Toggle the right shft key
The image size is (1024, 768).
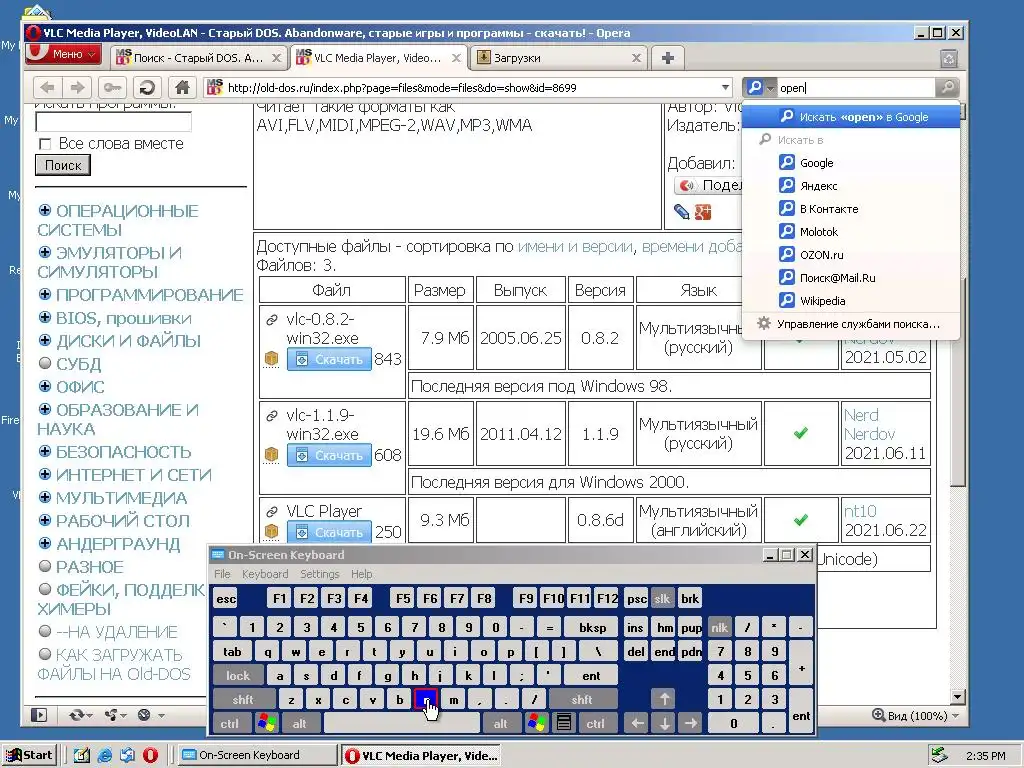coord(582,699)
